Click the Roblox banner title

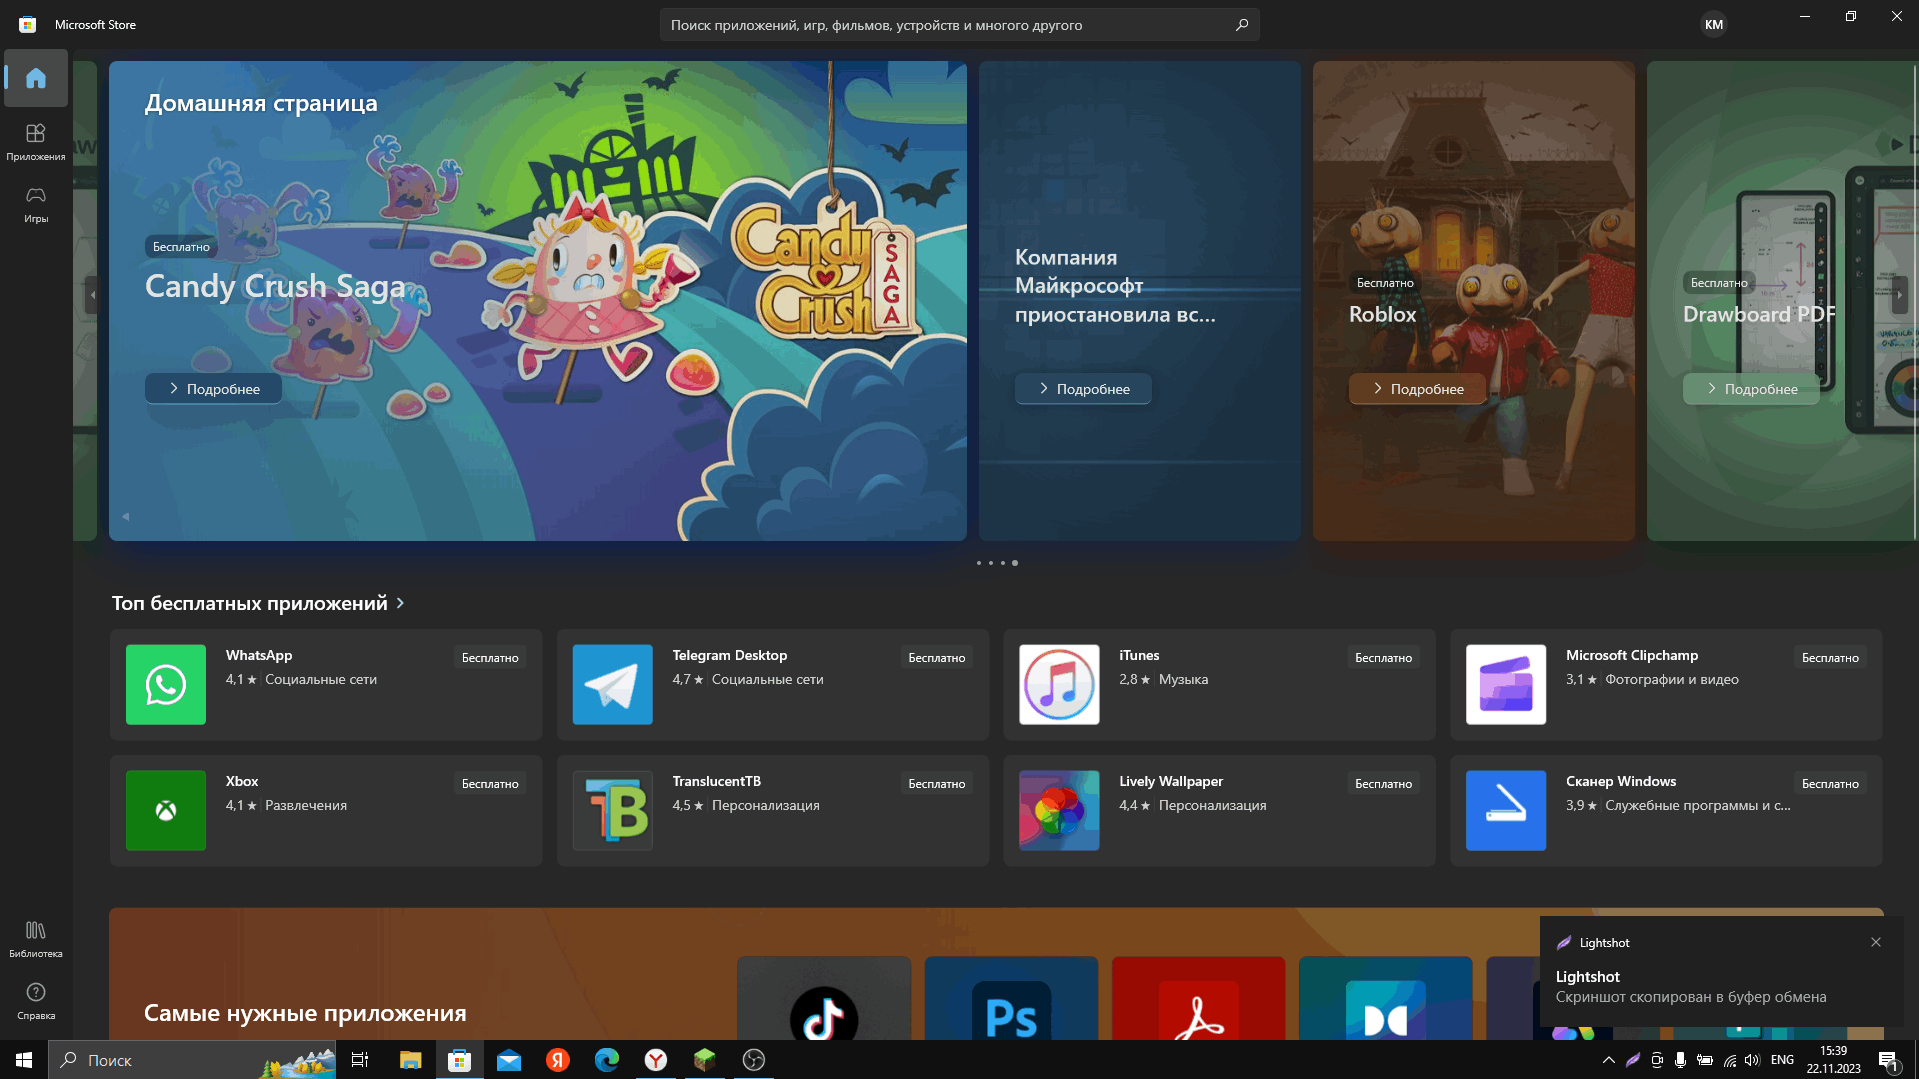1382,314
